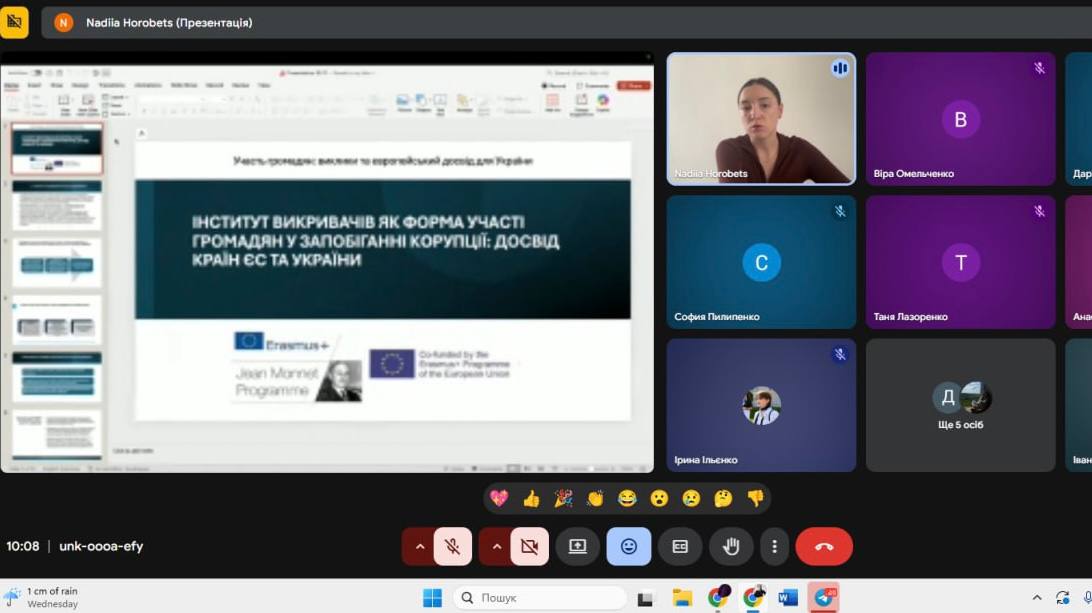Toggle the disabled camera button

click(530, 546)
